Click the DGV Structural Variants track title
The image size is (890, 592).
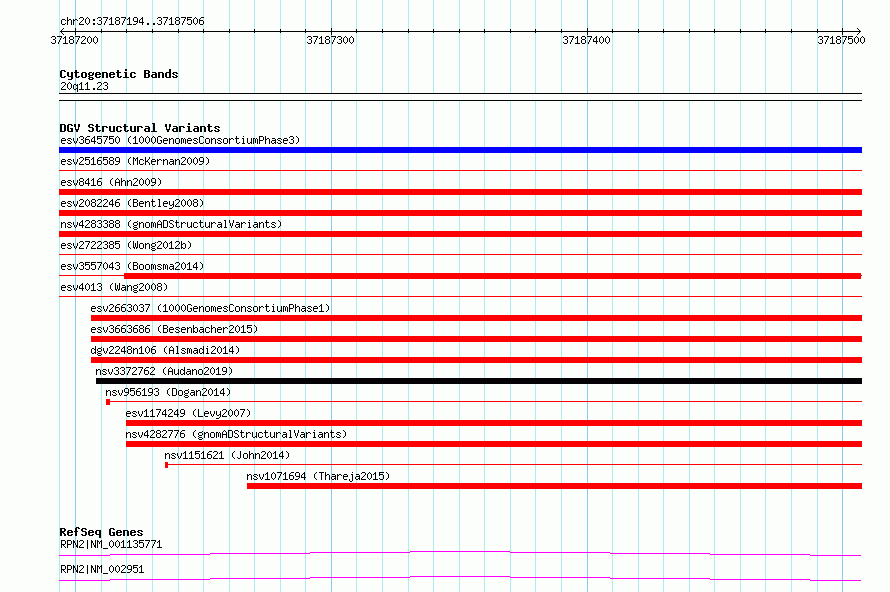pos(140,128)
